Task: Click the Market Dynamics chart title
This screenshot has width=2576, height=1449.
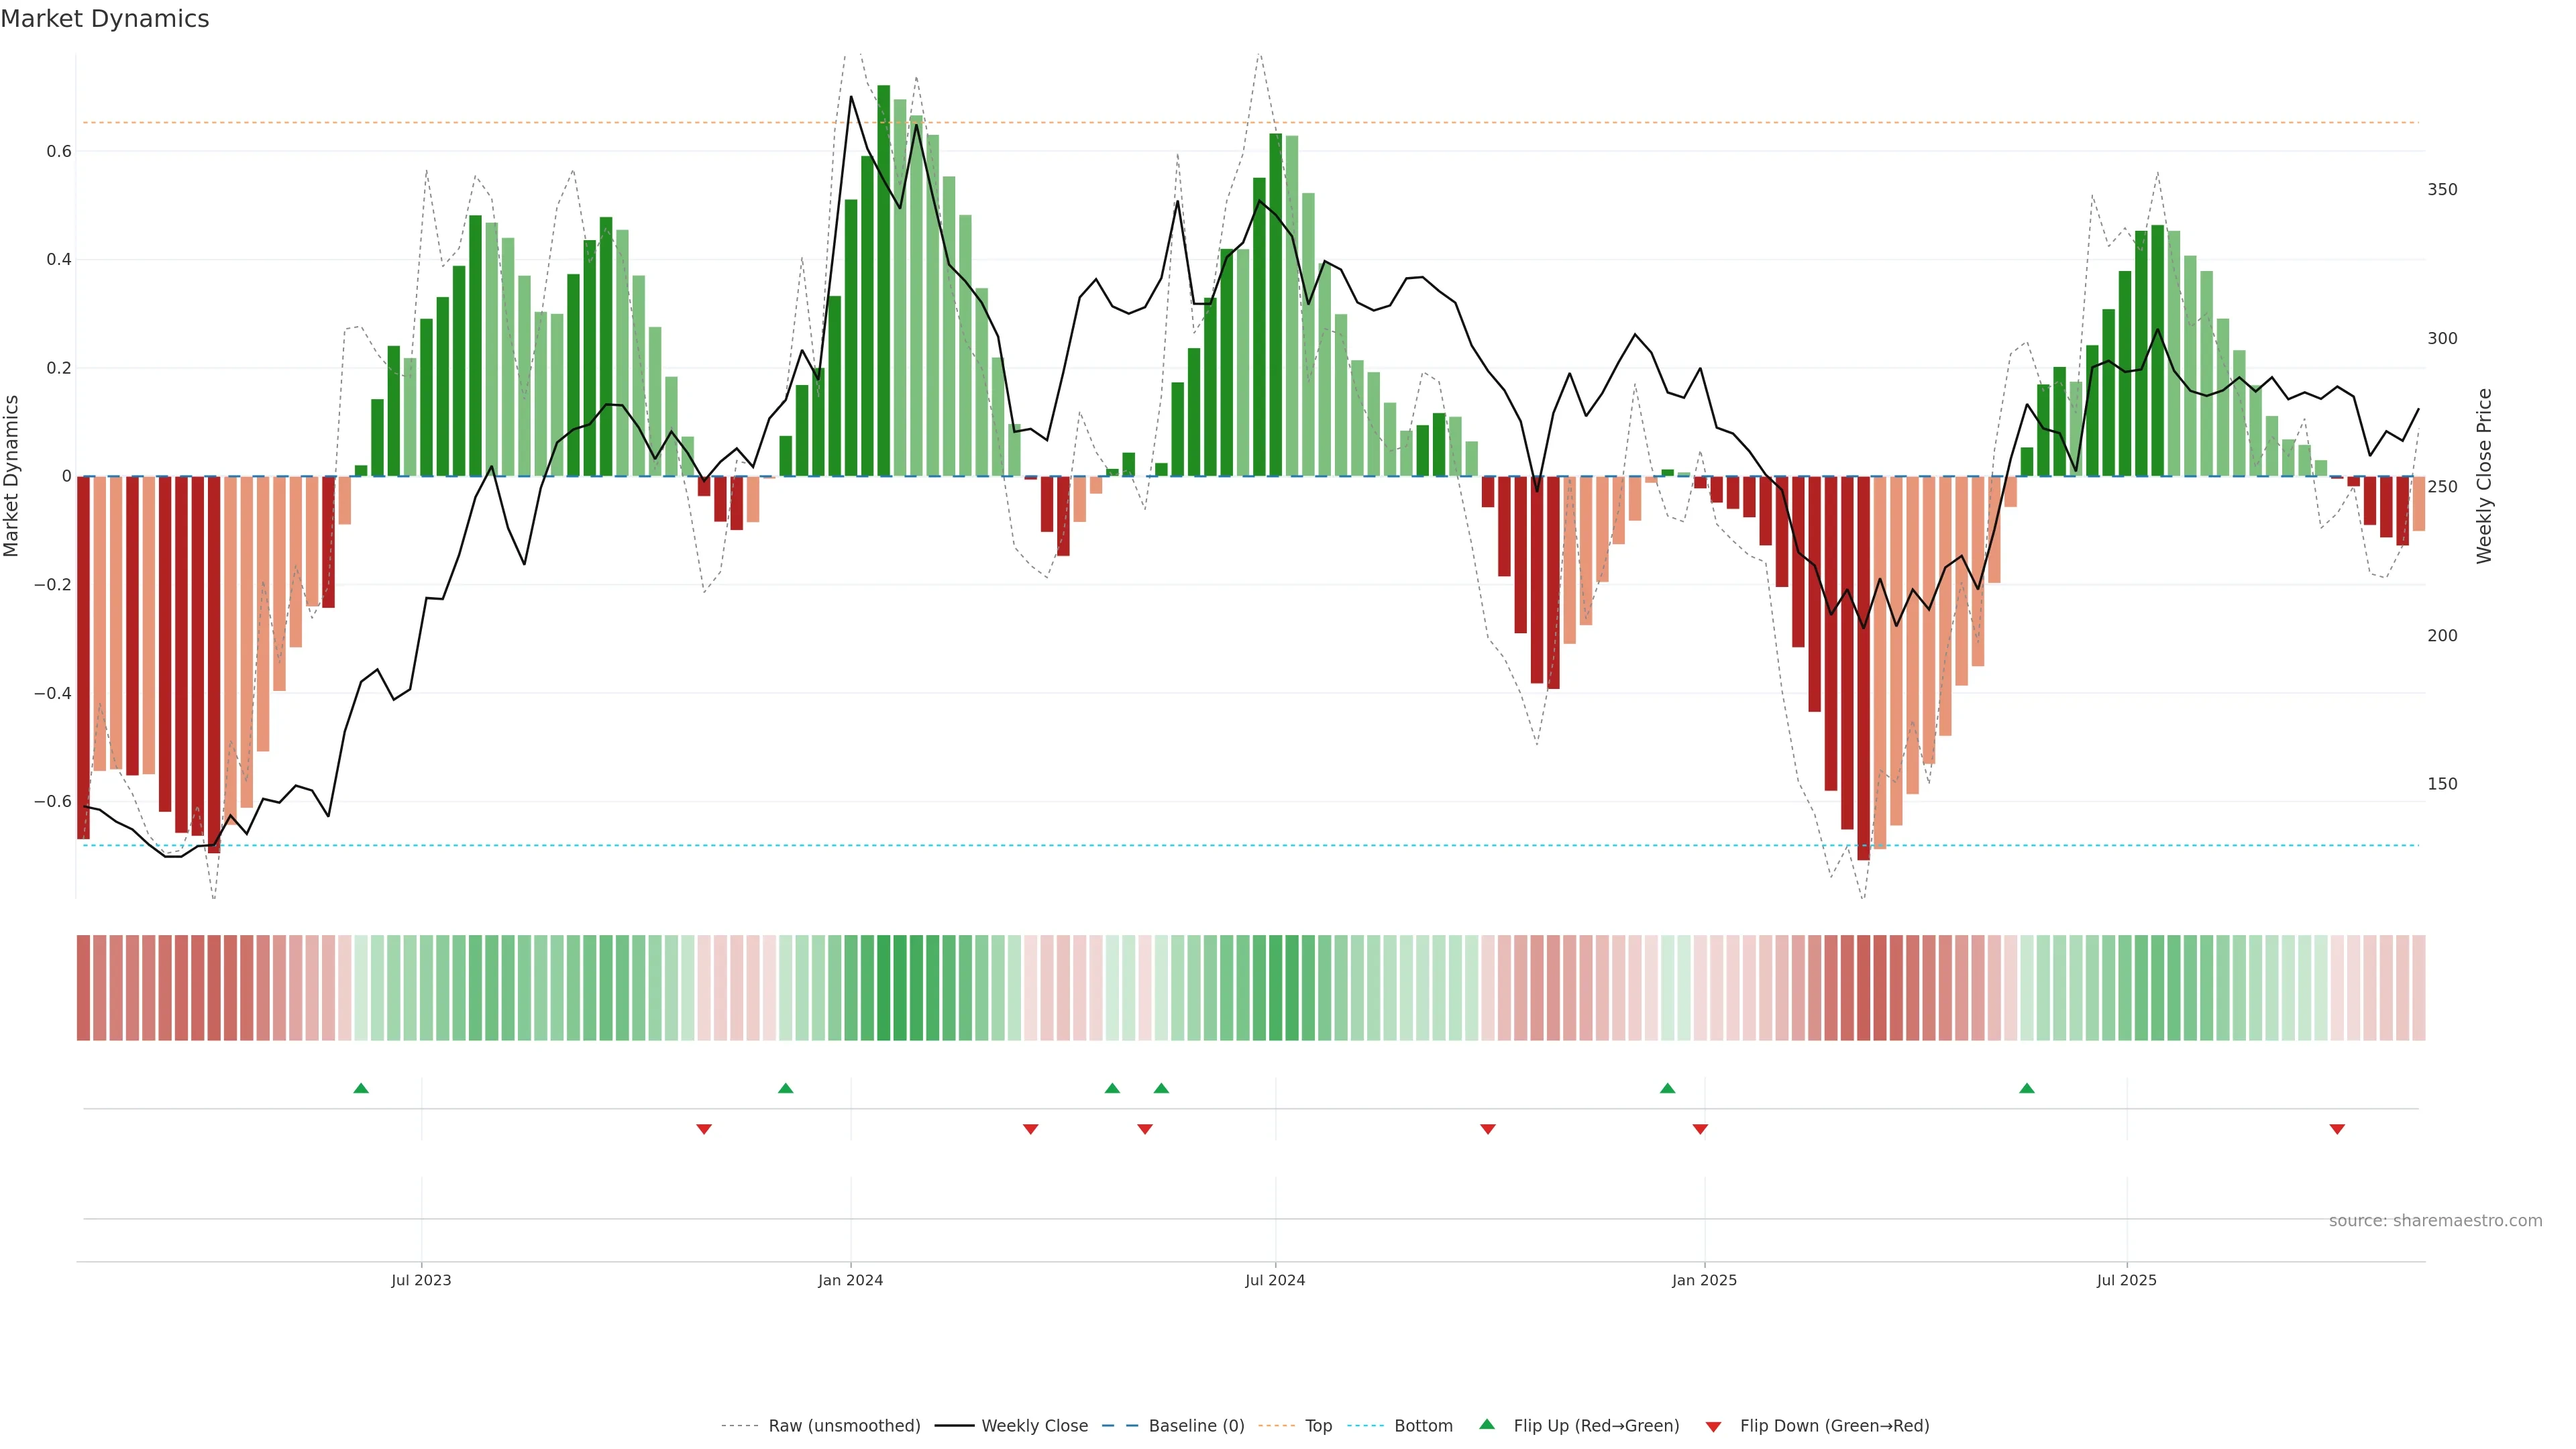Action: 105,19
